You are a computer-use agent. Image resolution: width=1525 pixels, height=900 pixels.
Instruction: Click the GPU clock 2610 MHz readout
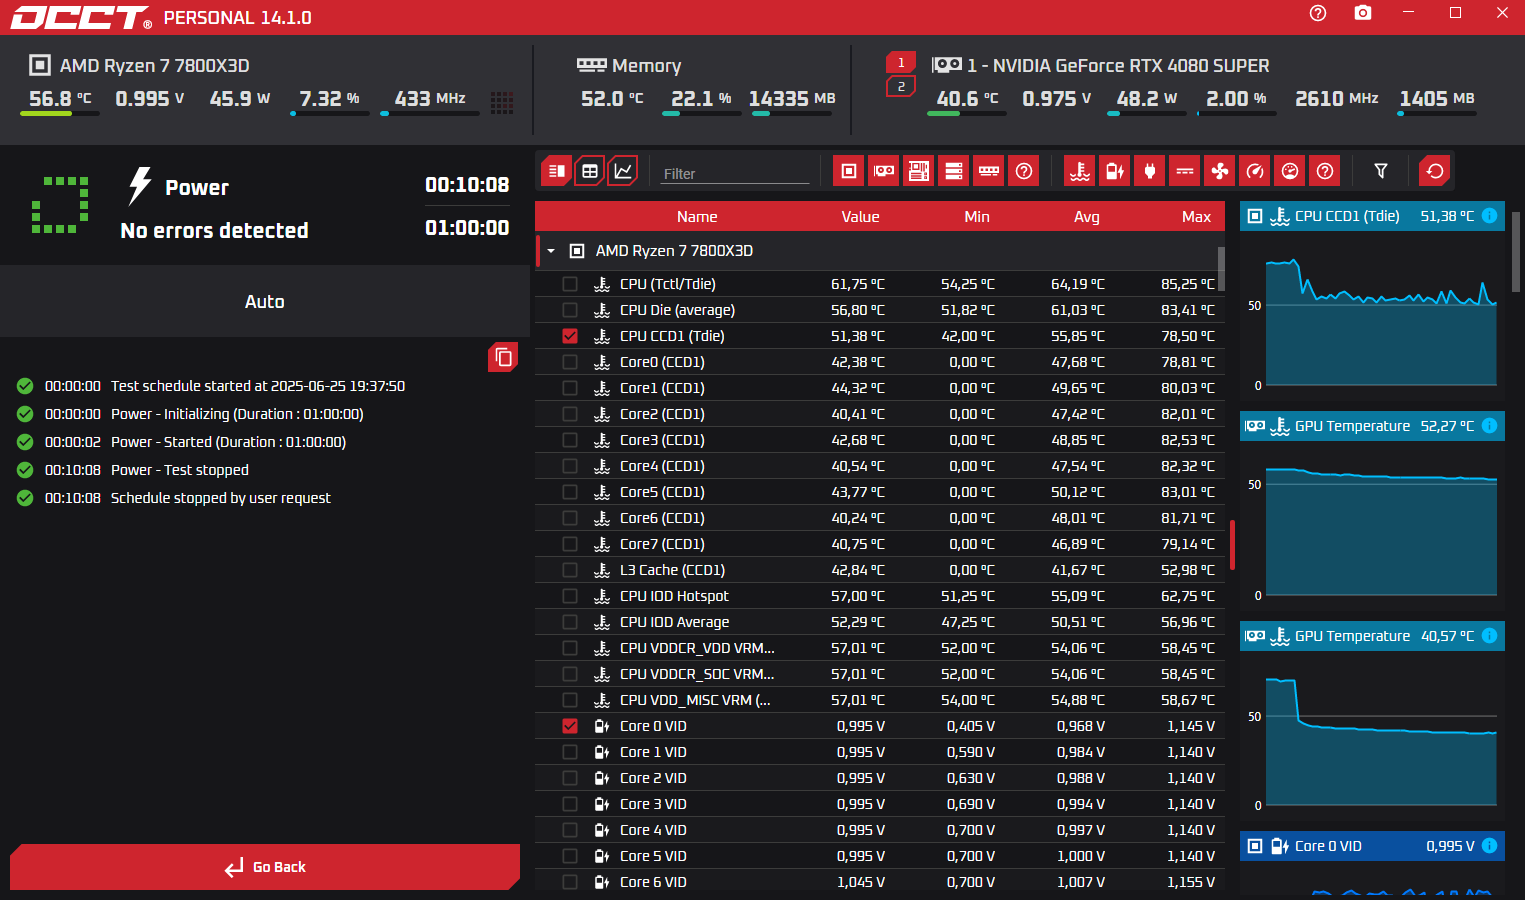[x=1336, y=98]
